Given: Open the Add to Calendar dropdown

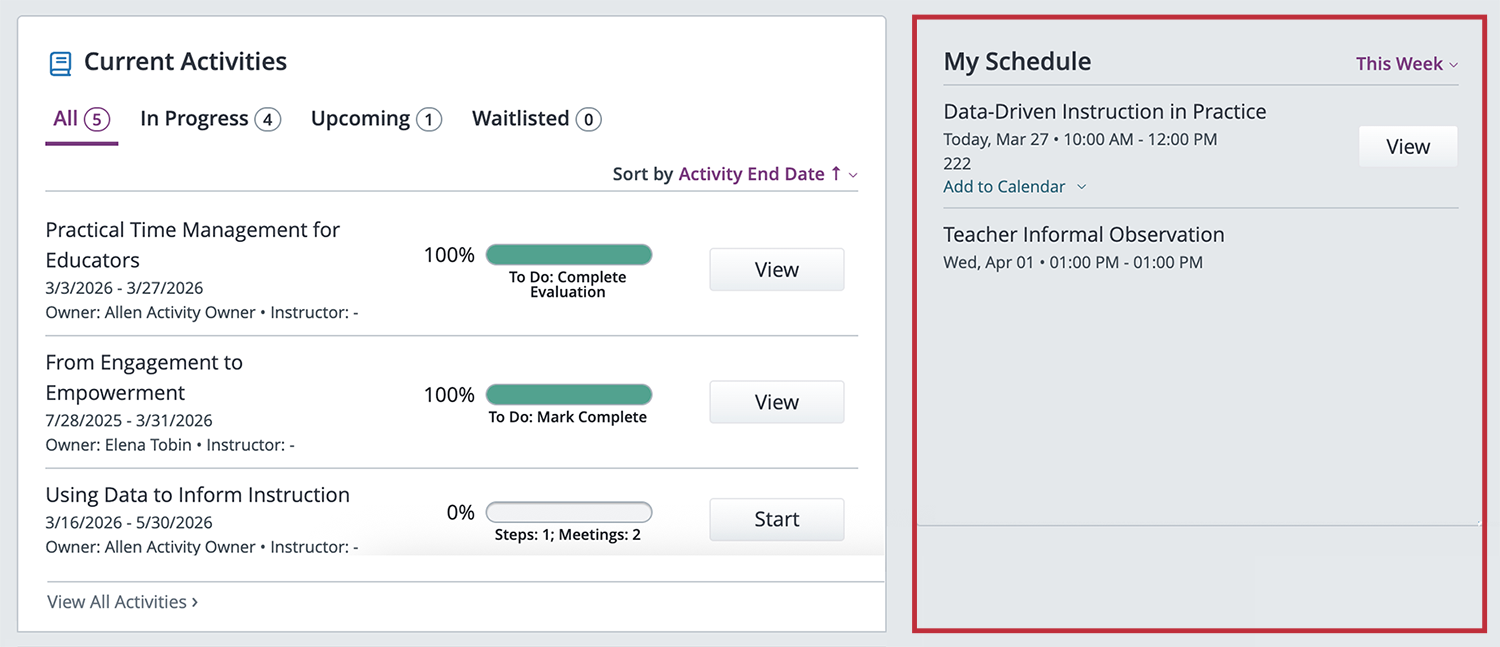Looking at the screenshot, I should (x=1014, y=186).
